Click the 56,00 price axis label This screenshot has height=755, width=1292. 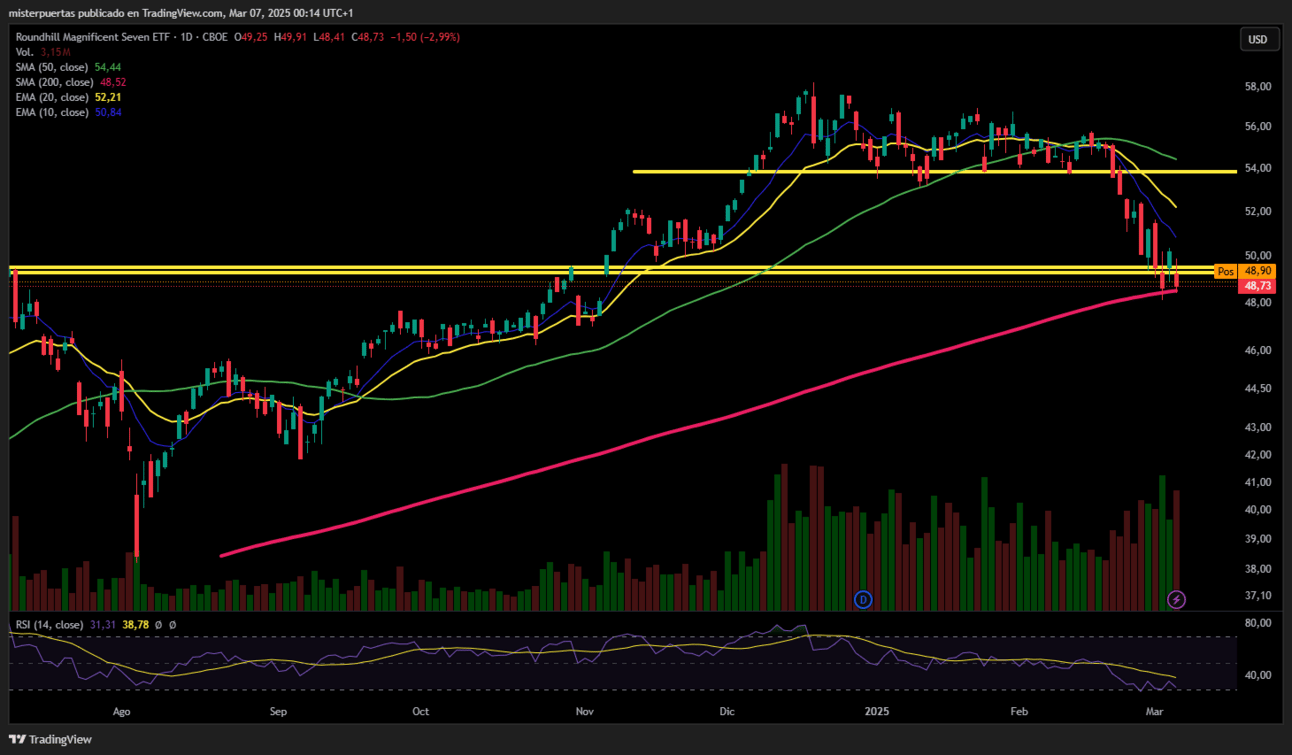(1257, 127)
